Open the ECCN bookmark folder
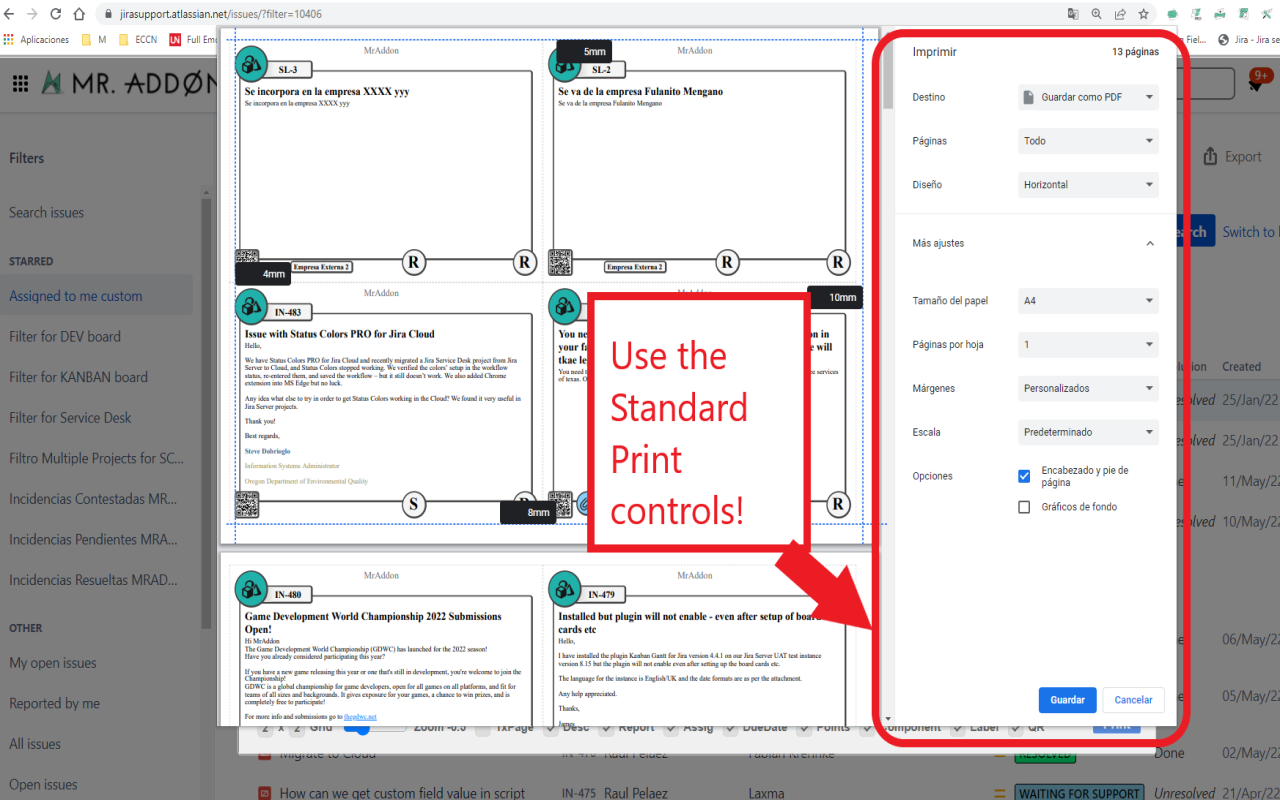This screenshot has width=1280, height=800. 137,40
